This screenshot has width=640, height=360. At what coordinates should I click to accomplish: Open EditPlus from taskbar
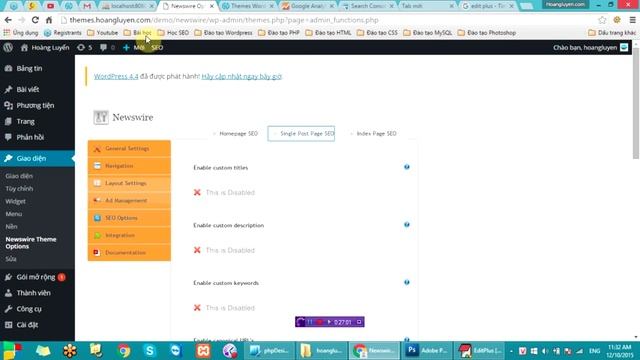coord(479,351)
